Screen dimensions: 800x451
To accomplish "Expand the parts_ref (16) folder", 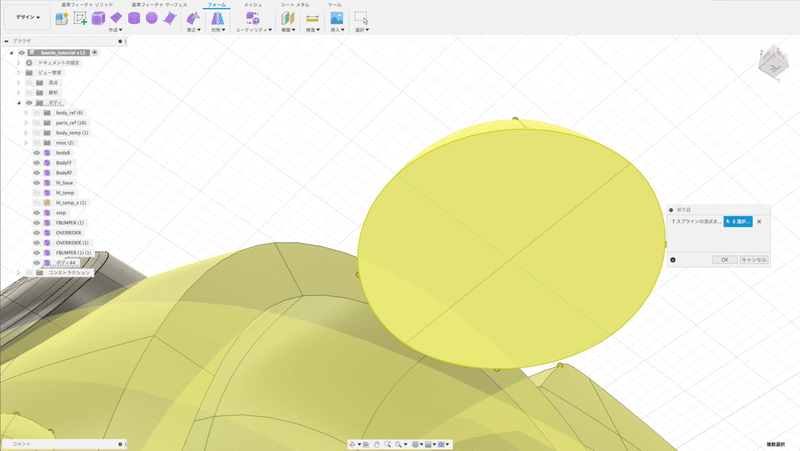I will (27, 122).
